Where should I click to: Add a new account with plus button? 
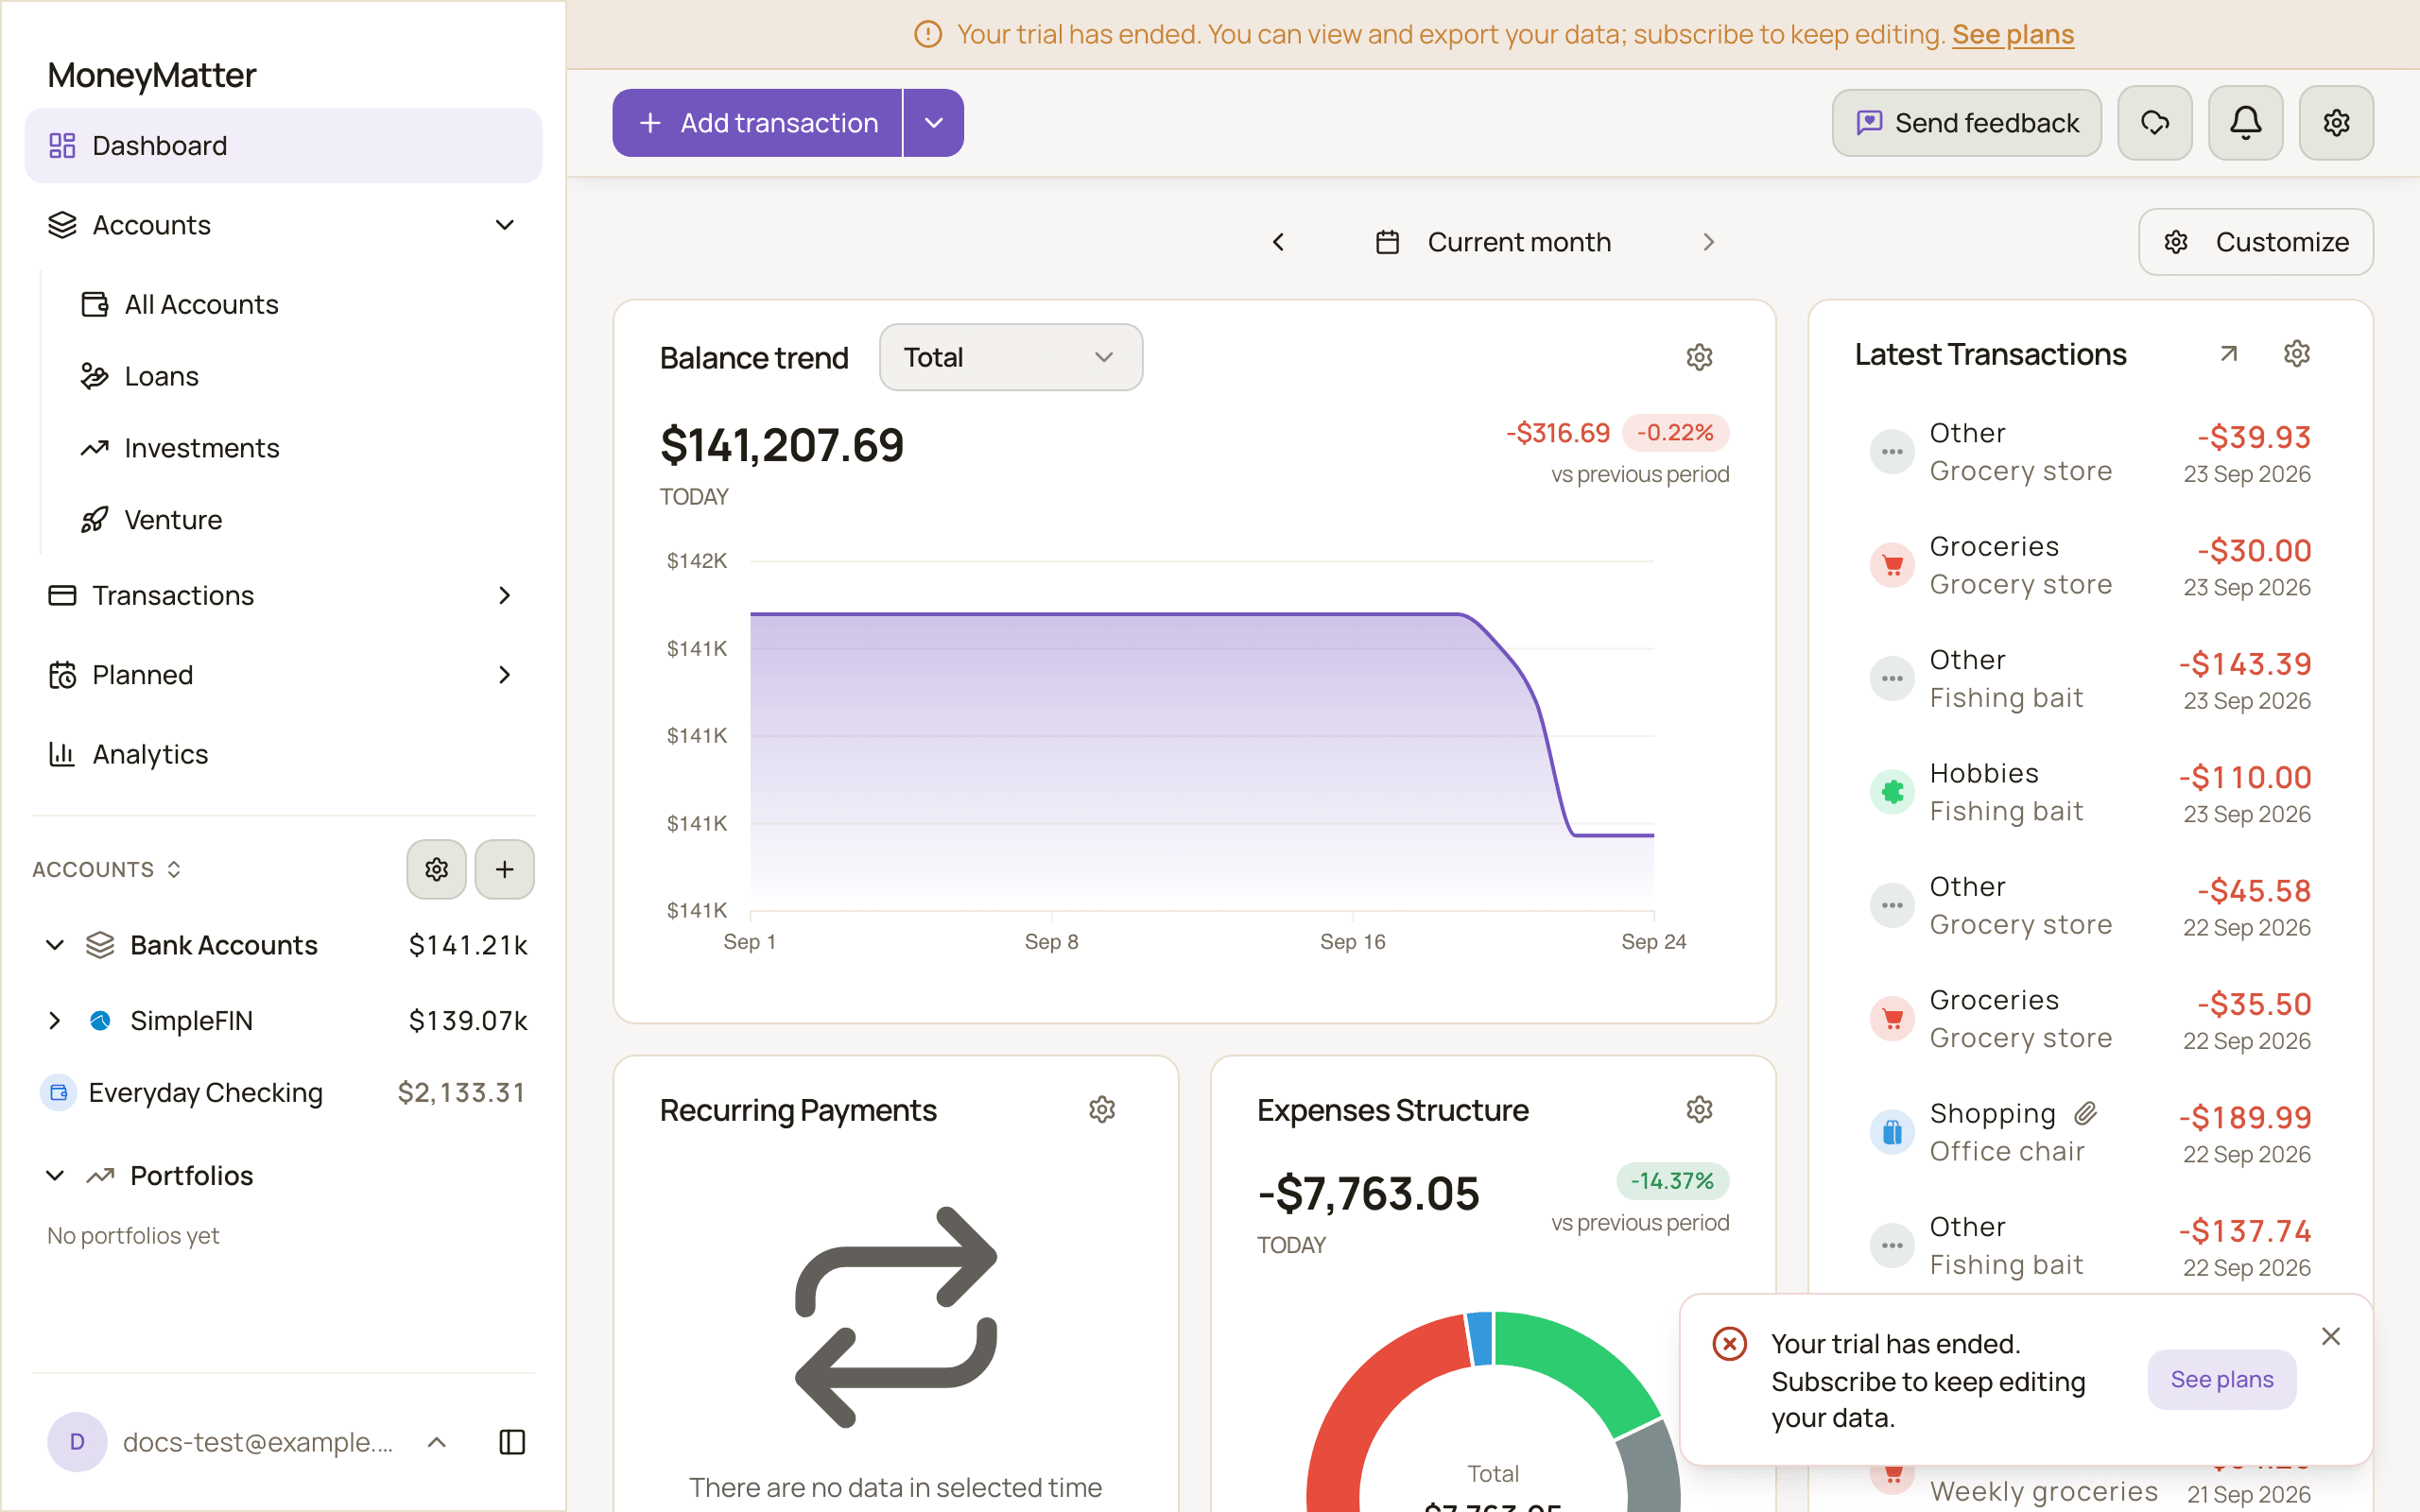[504, 869]
